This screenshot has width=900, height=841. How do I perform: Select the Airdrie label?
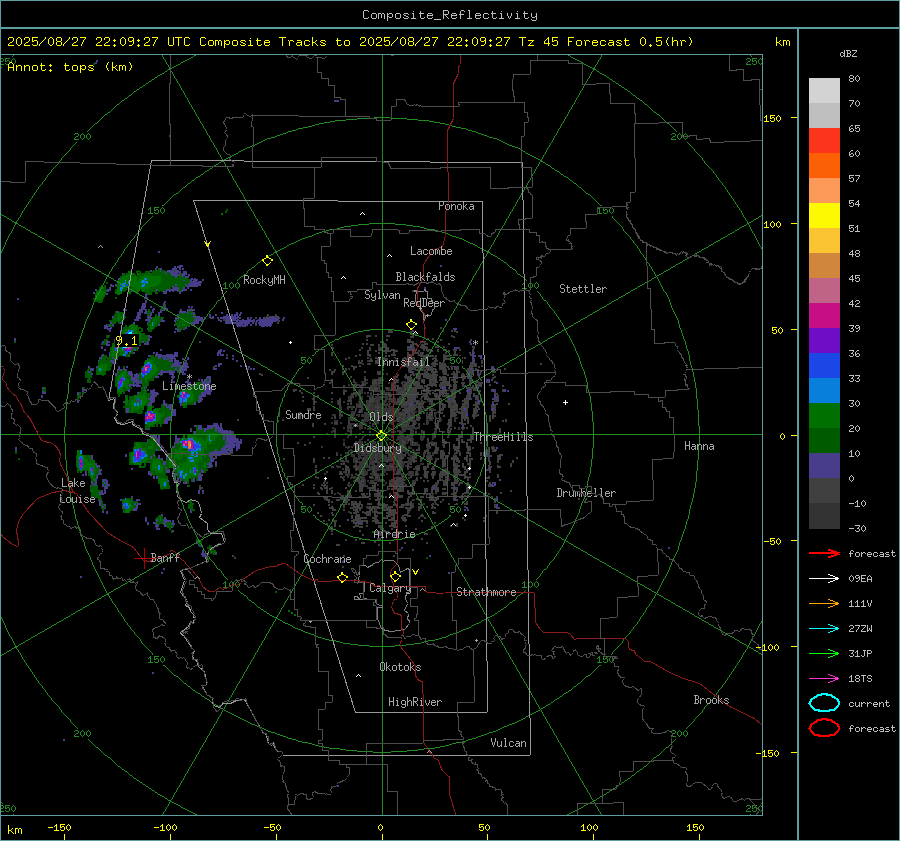(x=394, y=534)
